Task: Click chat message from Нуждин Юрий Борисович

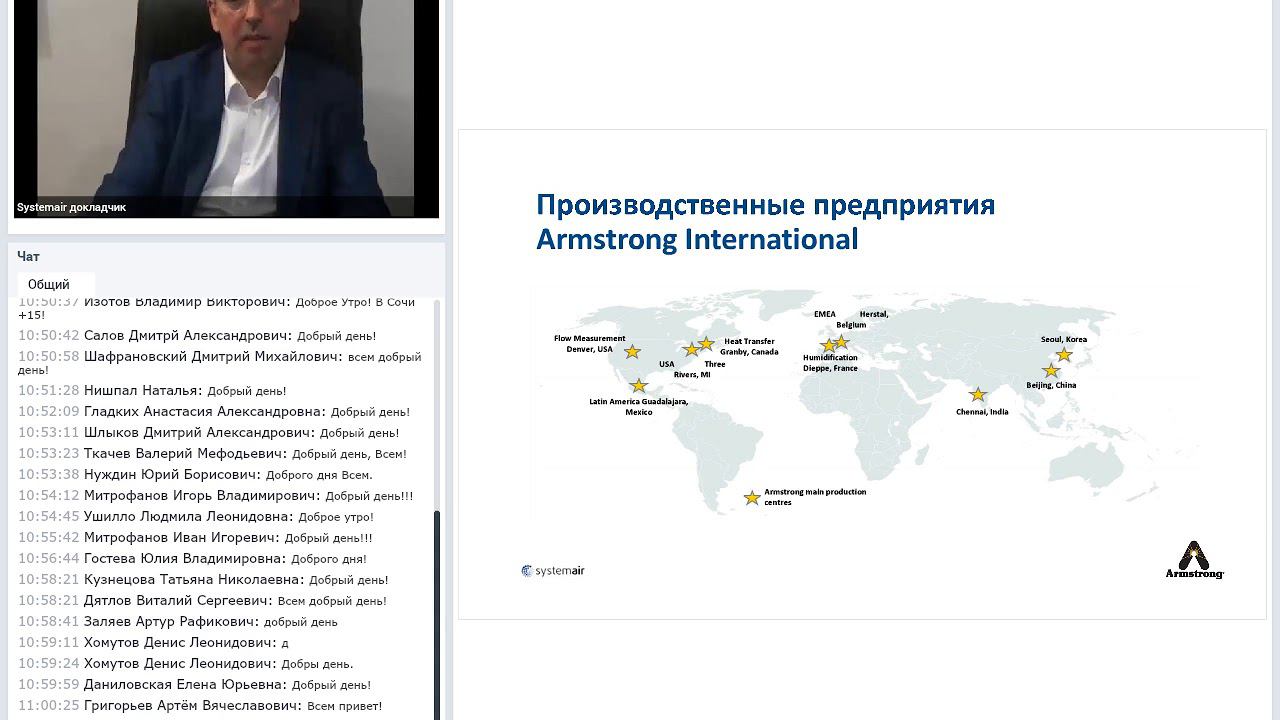Action: point(195,475)
